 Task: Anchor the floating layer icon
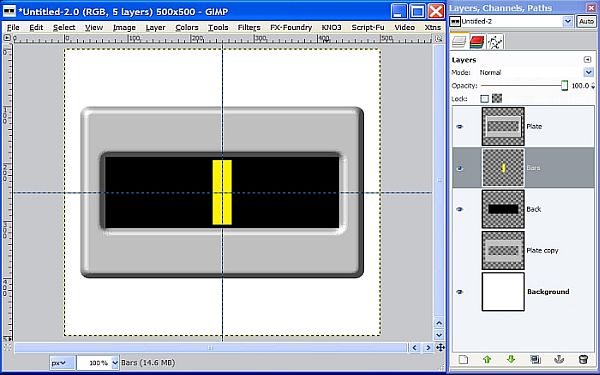pyautogui.click(x=559, y=359)
